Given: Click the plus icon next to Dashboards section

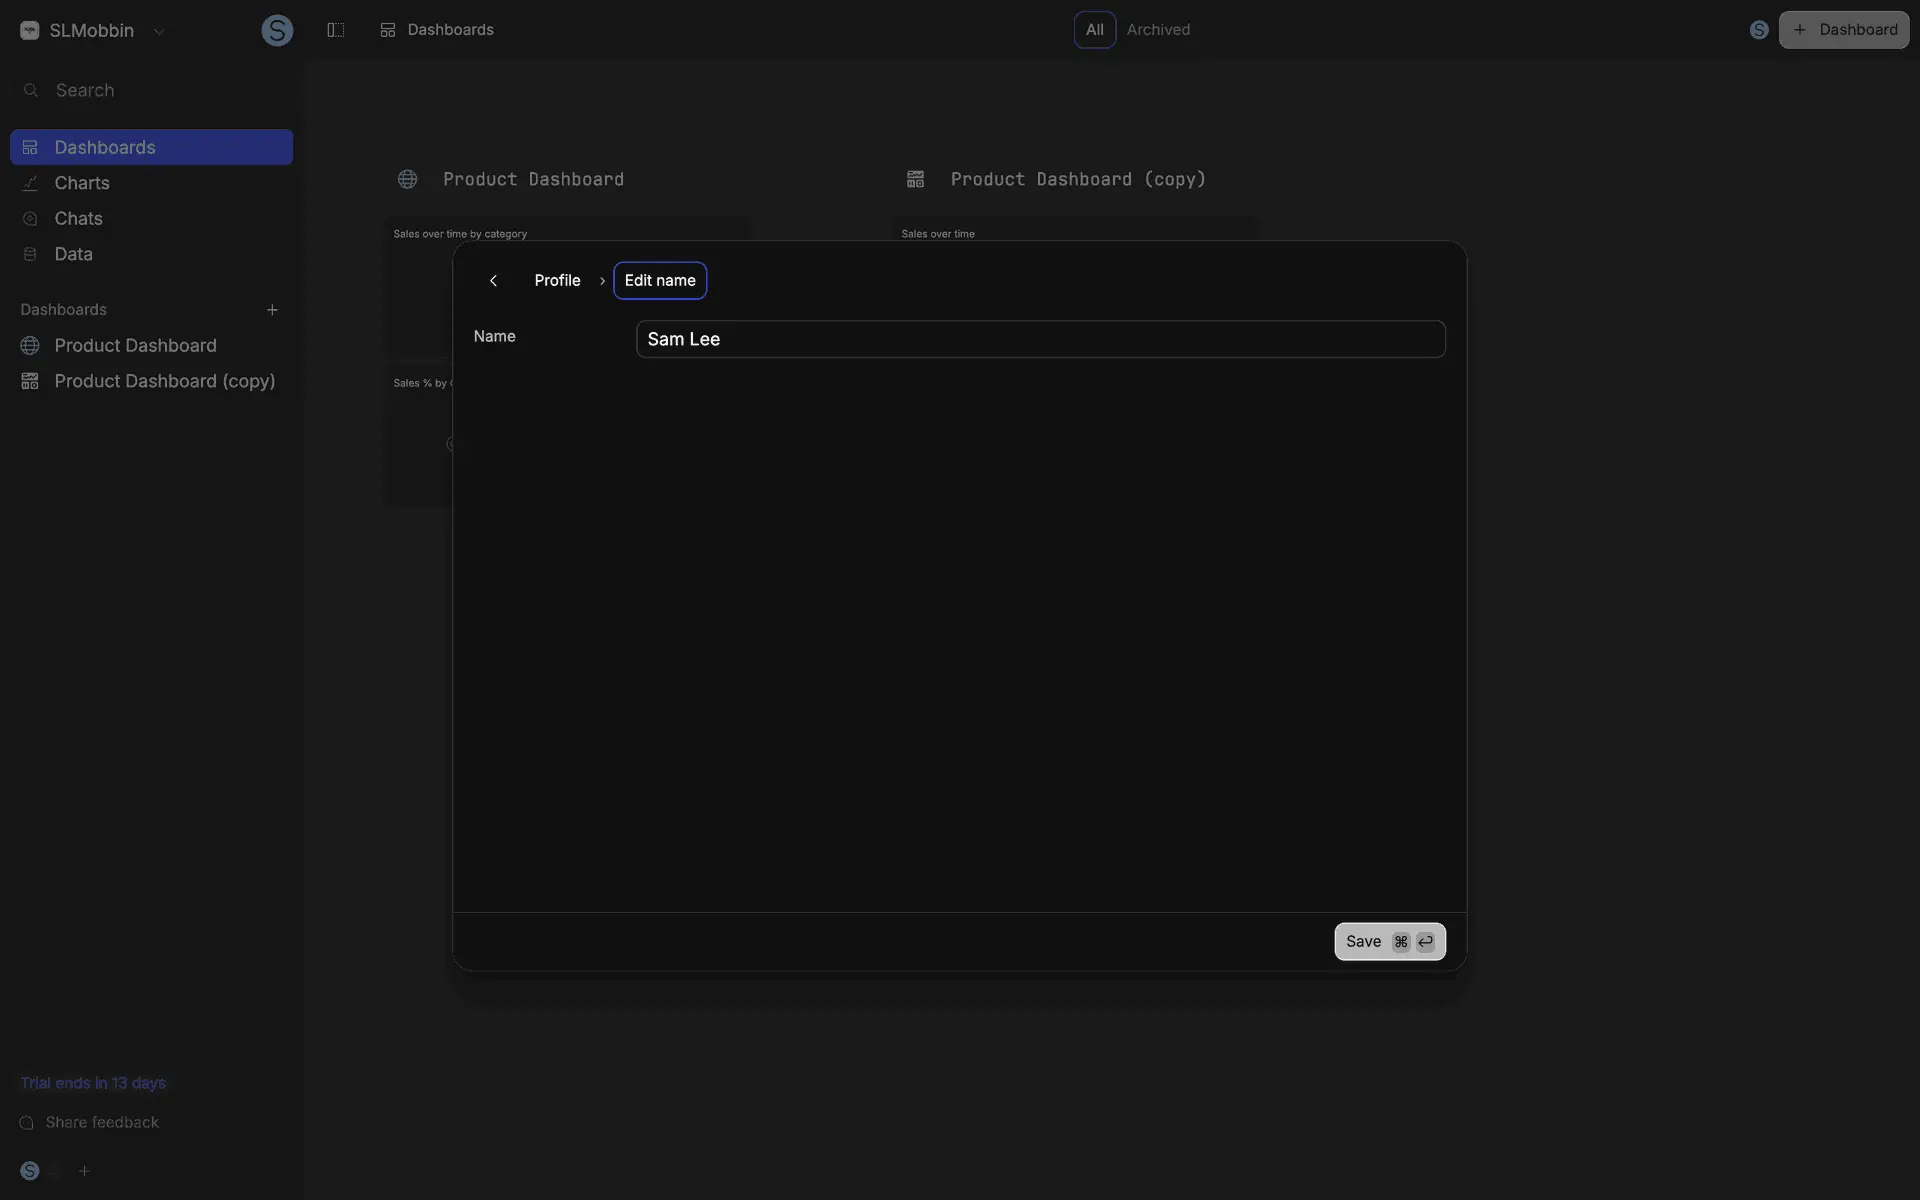Looking at the screenshot, I should 272,310.
